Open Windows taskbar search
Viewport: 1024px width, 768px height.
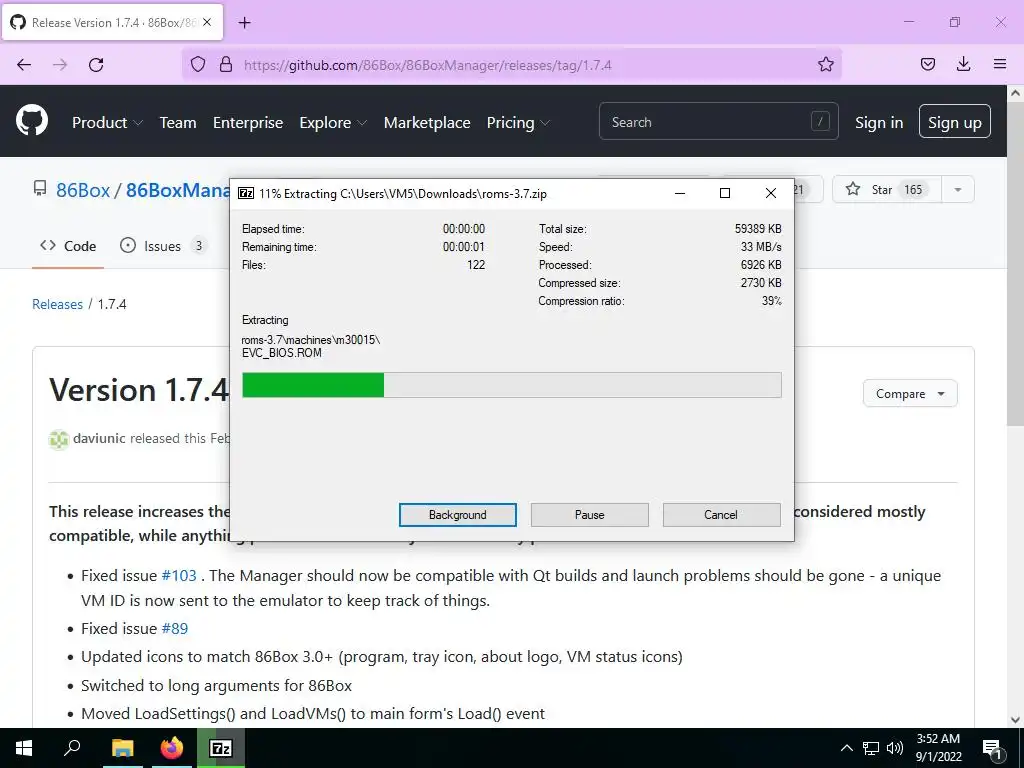point(72,747)
